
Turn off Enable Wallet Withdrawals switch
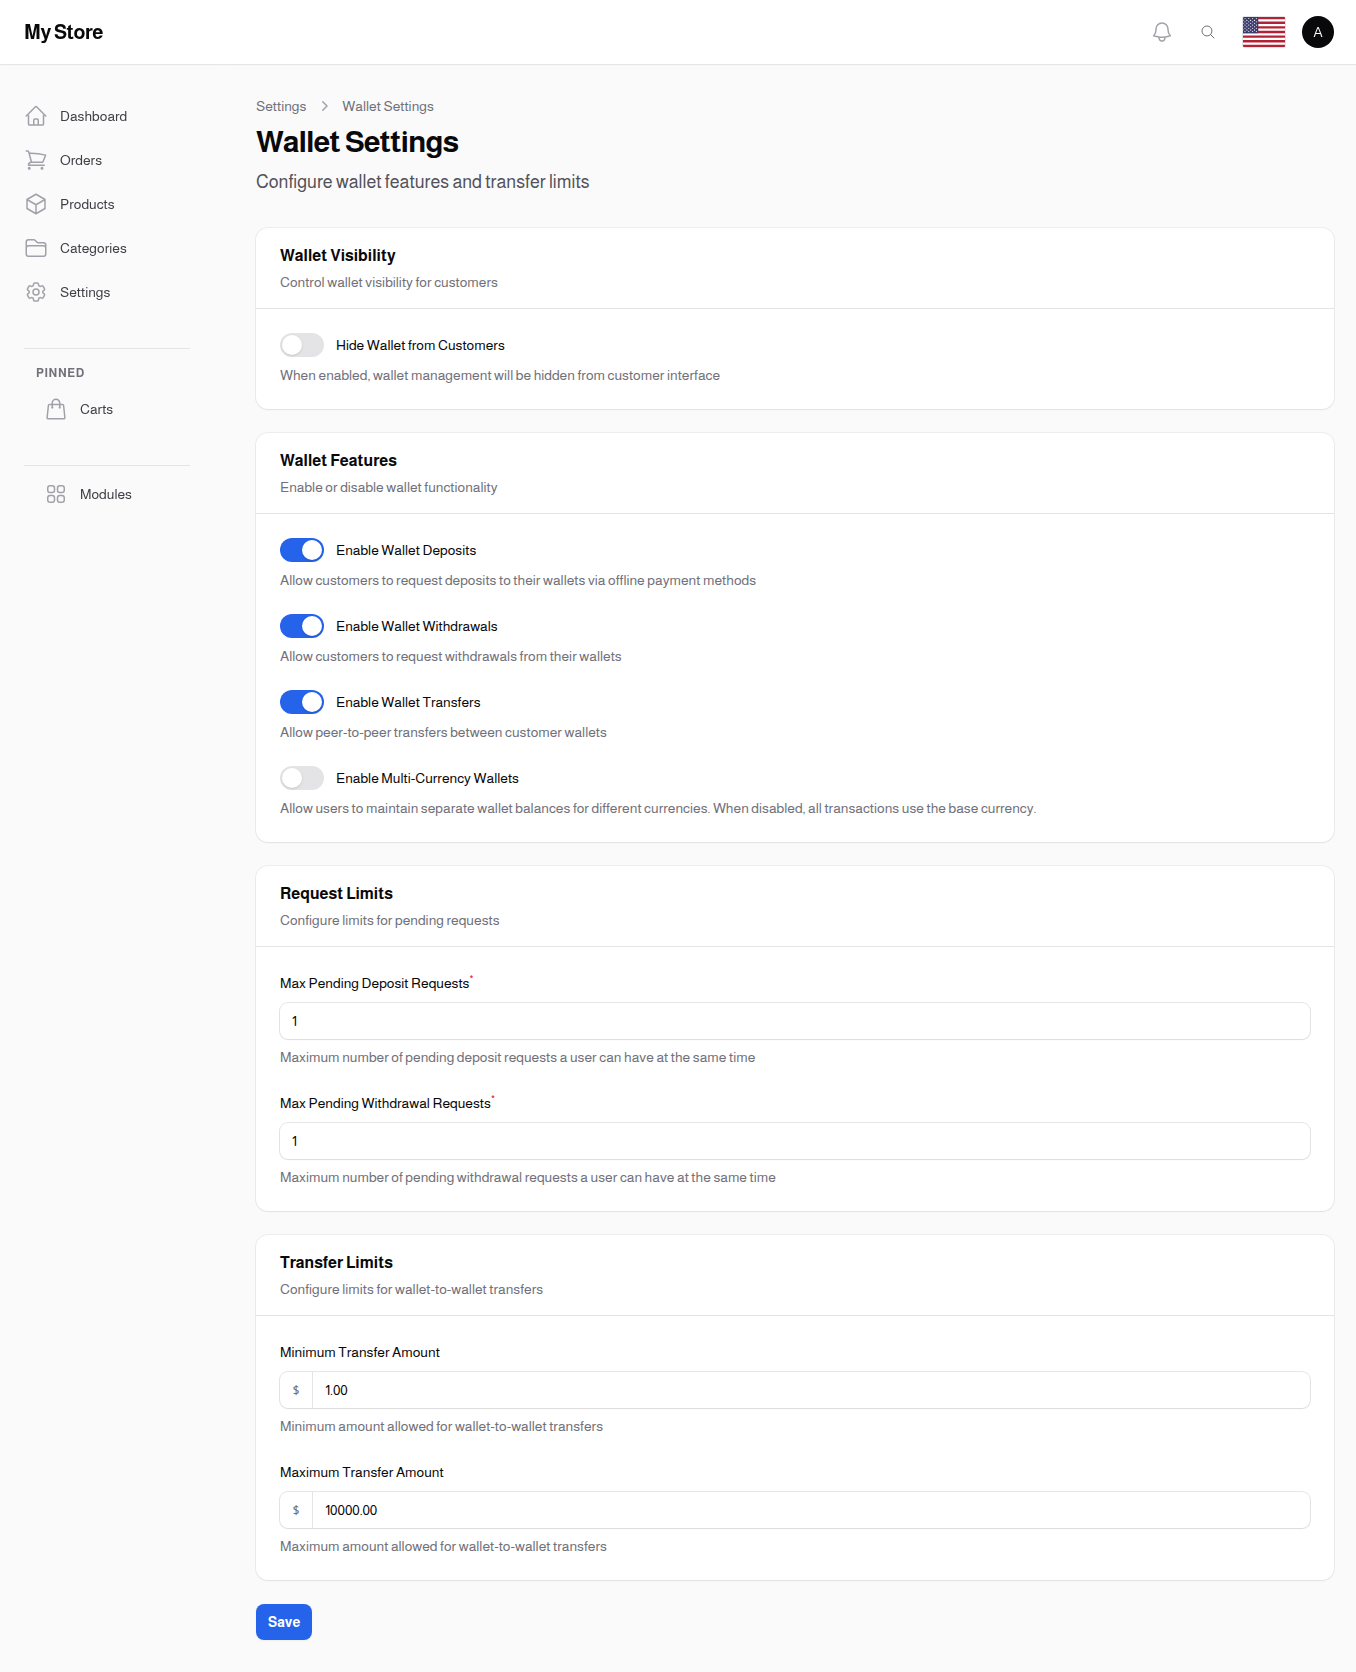point(302,626)
